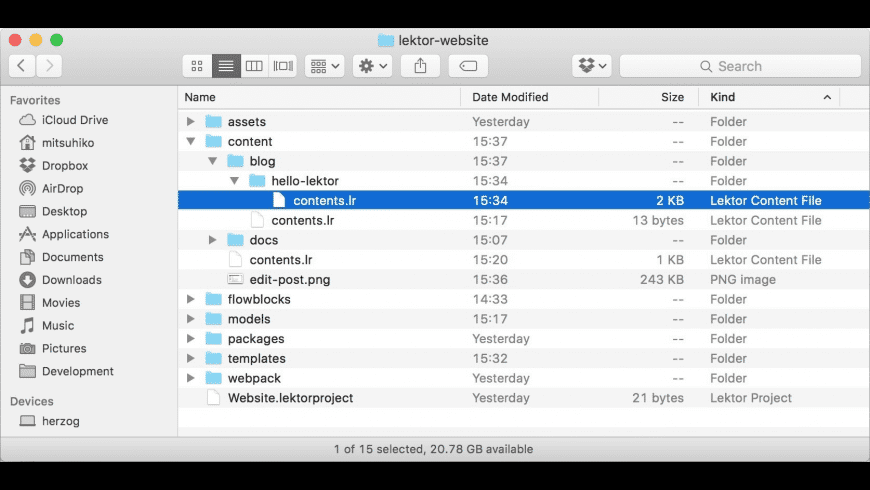Image resolution: width=870 pixels, height=490 pixels.
Task: Switch to column view
Action: [254, 66]
